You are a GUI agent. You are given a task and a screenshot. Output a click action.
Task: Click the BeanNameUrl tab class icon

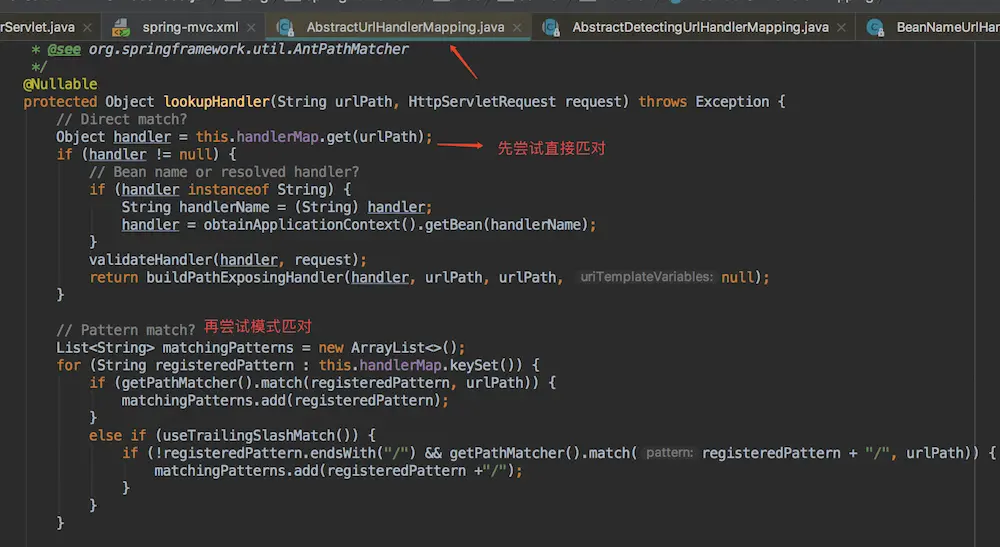click(x=875, y=27)
